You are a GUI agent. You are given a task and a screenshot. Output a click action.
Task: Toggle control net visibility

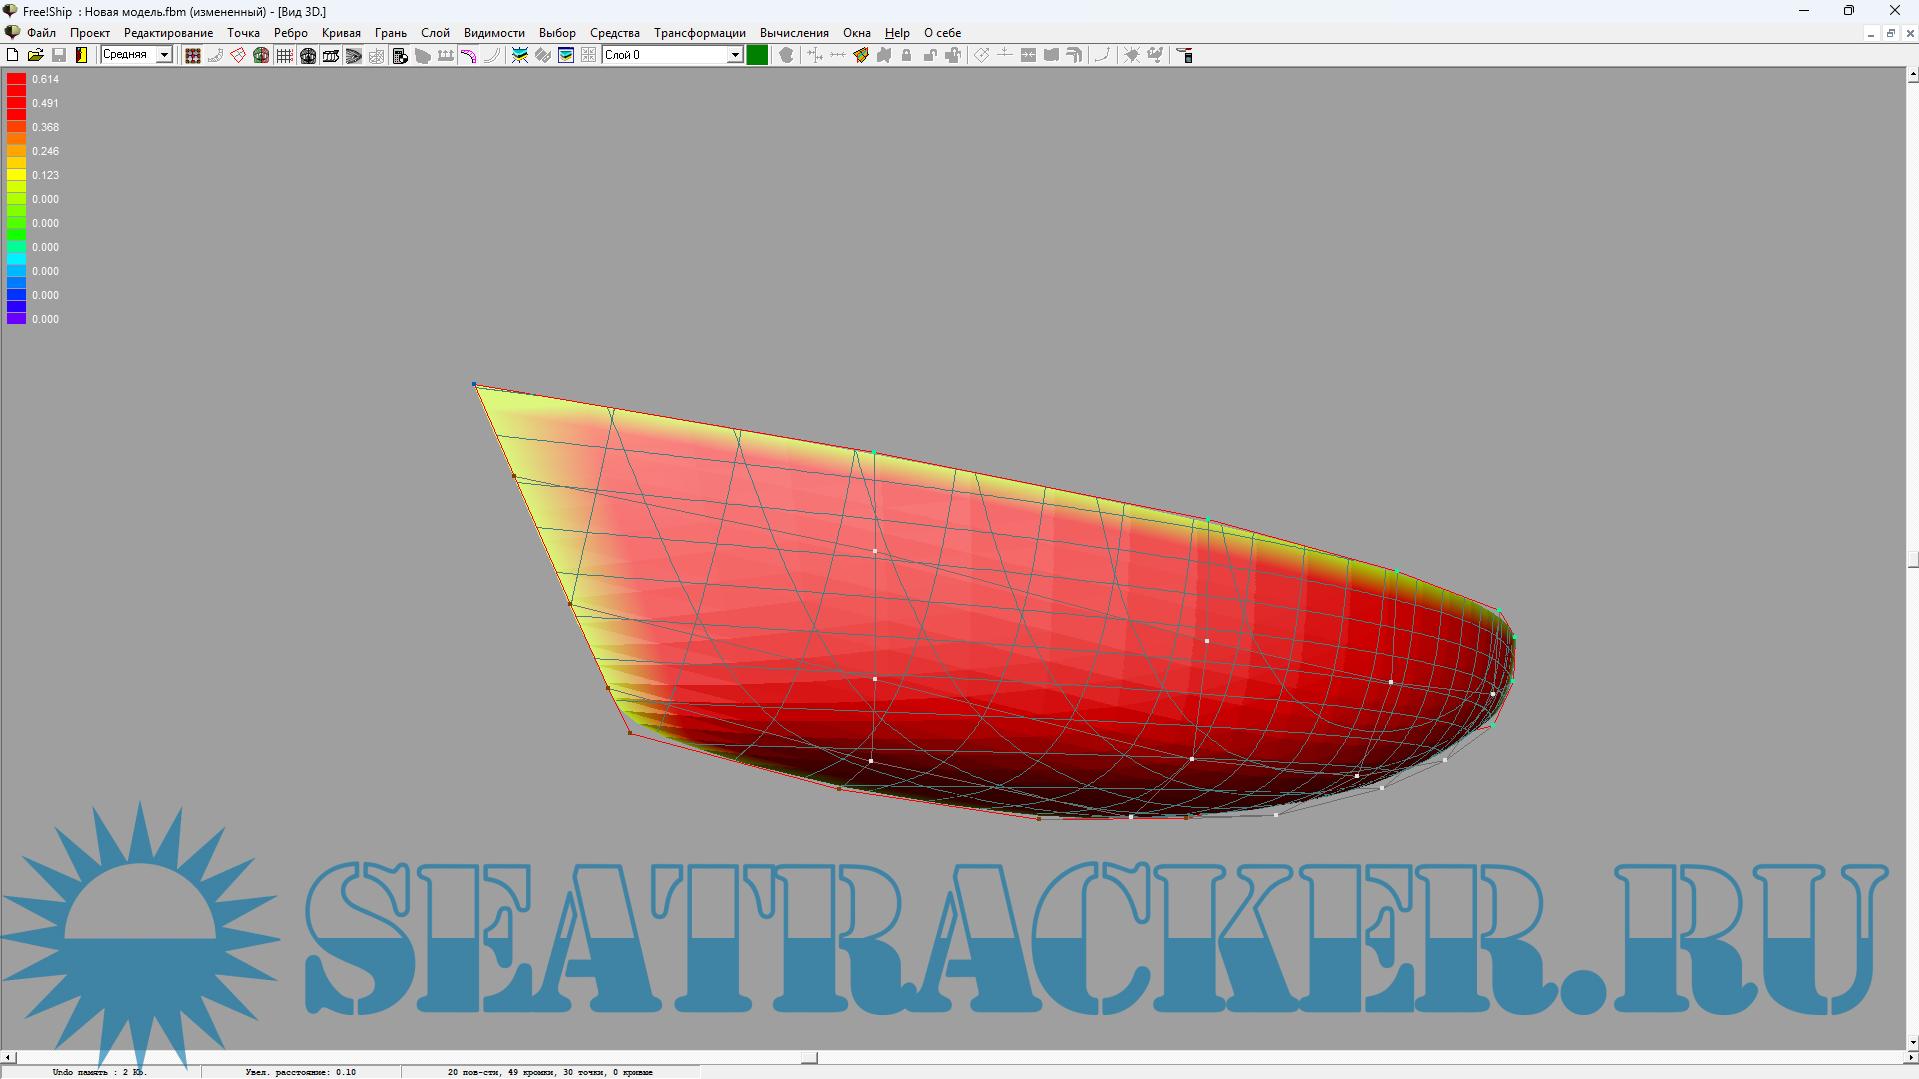point(193,55)
